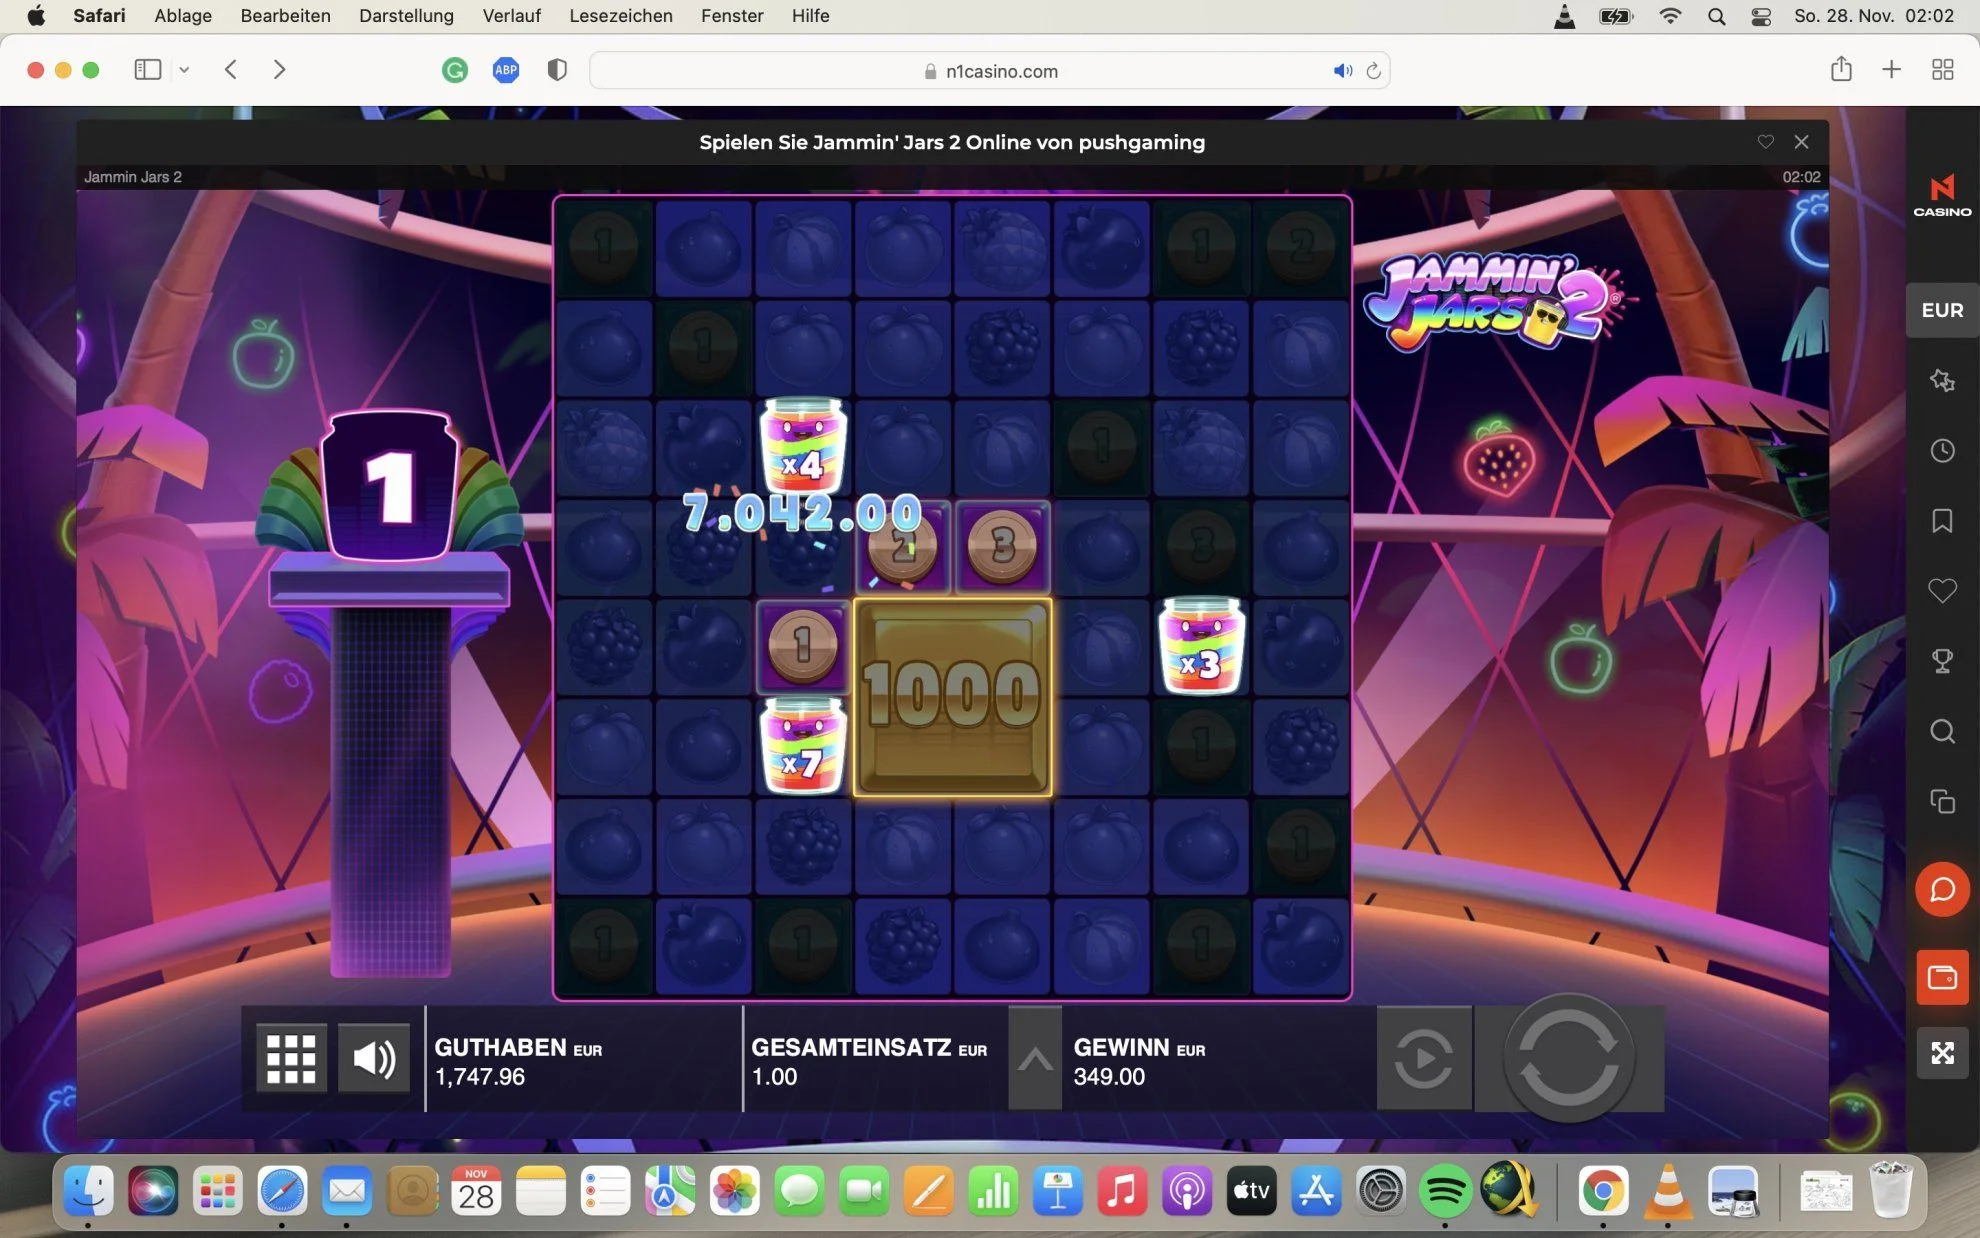
Task: Open the EUR currency selector
Action: [1942, 310]
